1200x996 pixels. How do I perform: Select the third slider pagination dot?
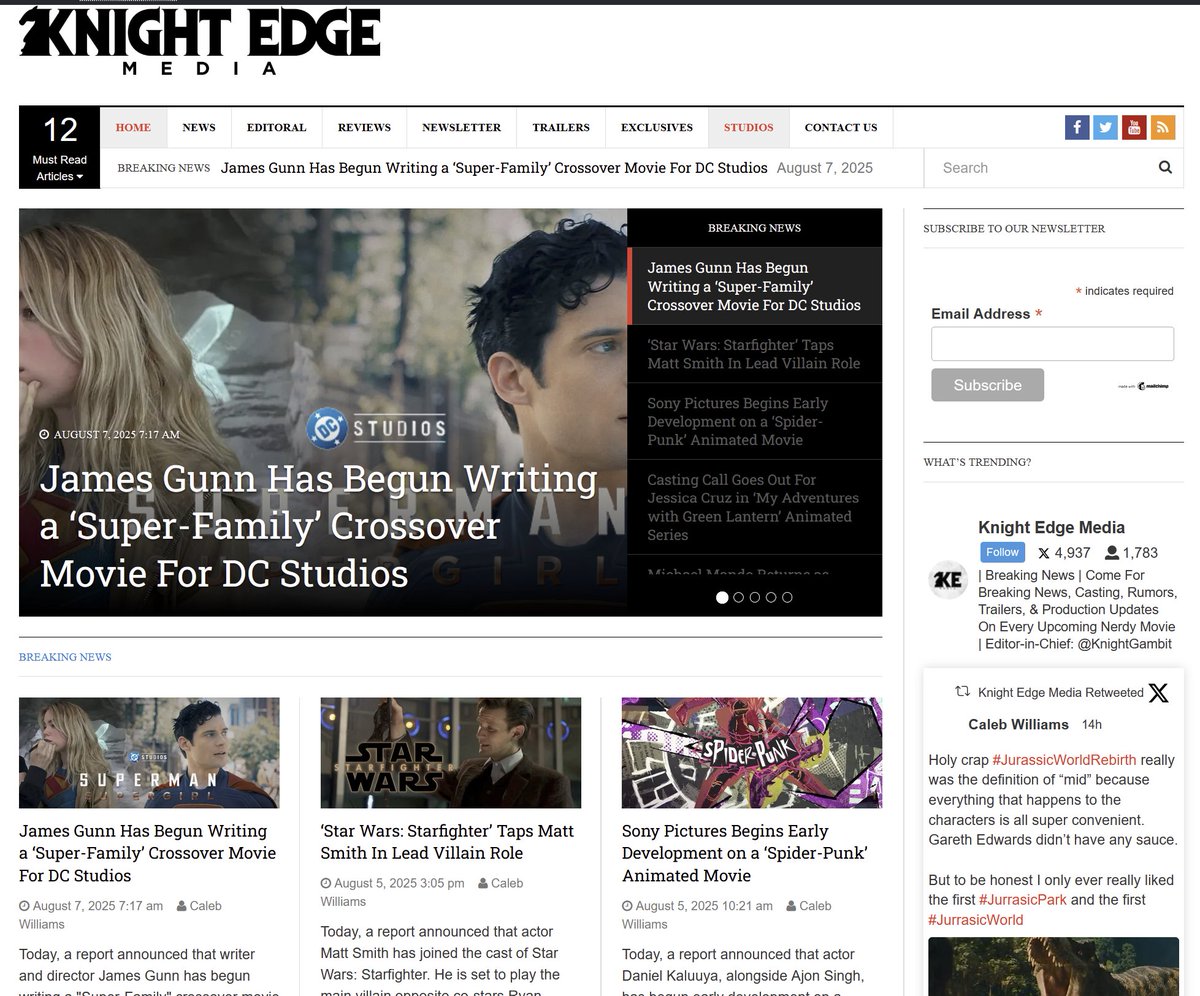pos(754,597)
